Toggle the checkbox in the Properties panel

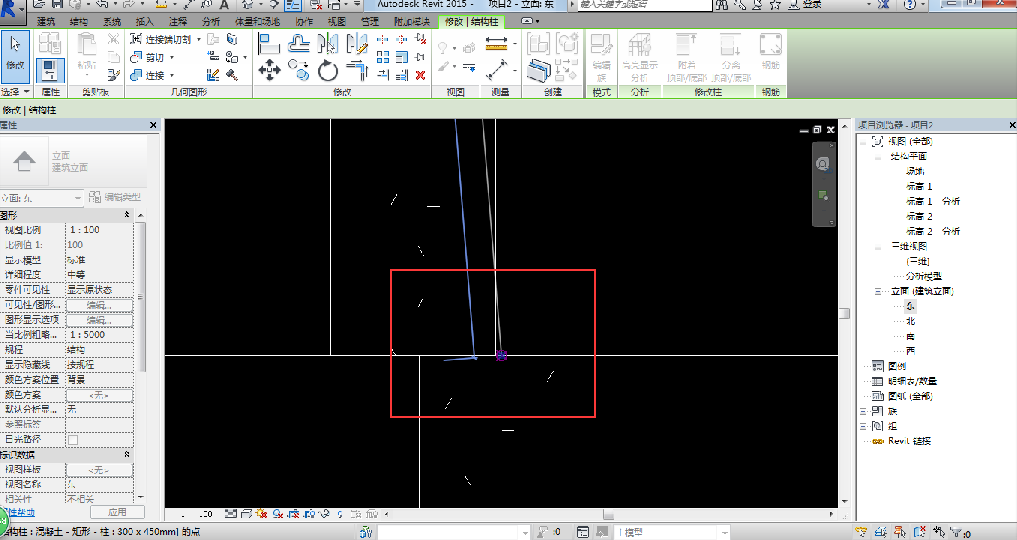click(72, 439)
